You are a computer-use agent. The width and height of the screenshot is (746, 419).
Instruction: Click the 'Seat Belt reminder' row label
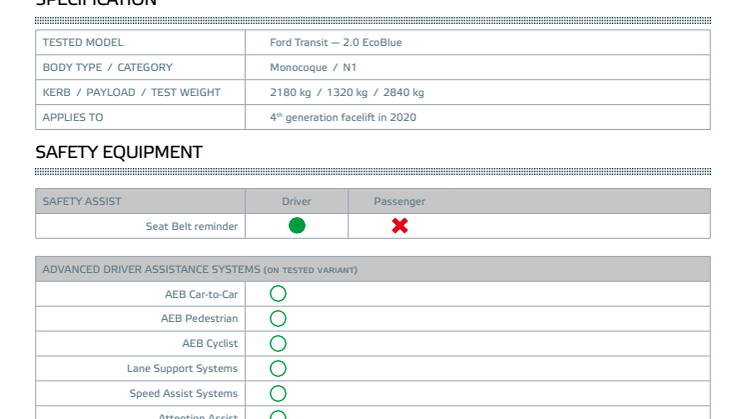pos(192,226)
